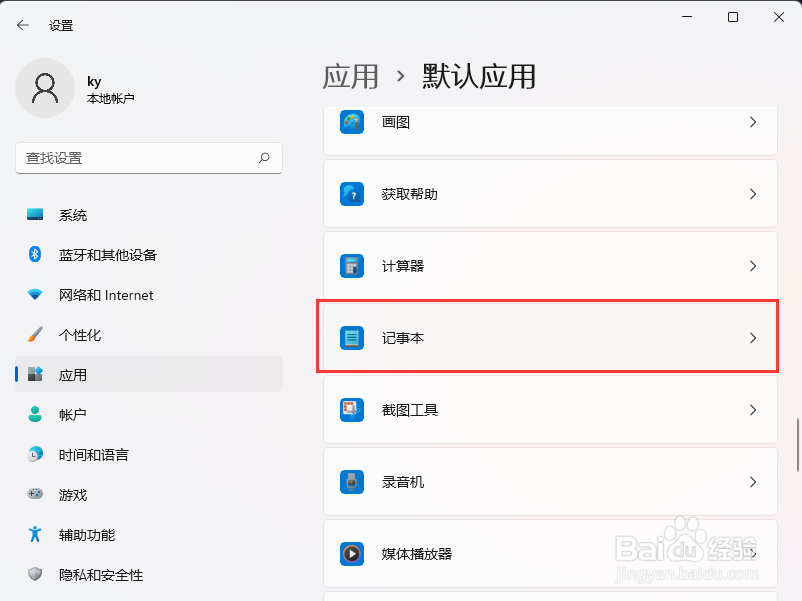Image resolution: width=802 pixels, height=601 pixels.
Task: Click the Calculator (计算器) app icon
Action: (352, 266)
